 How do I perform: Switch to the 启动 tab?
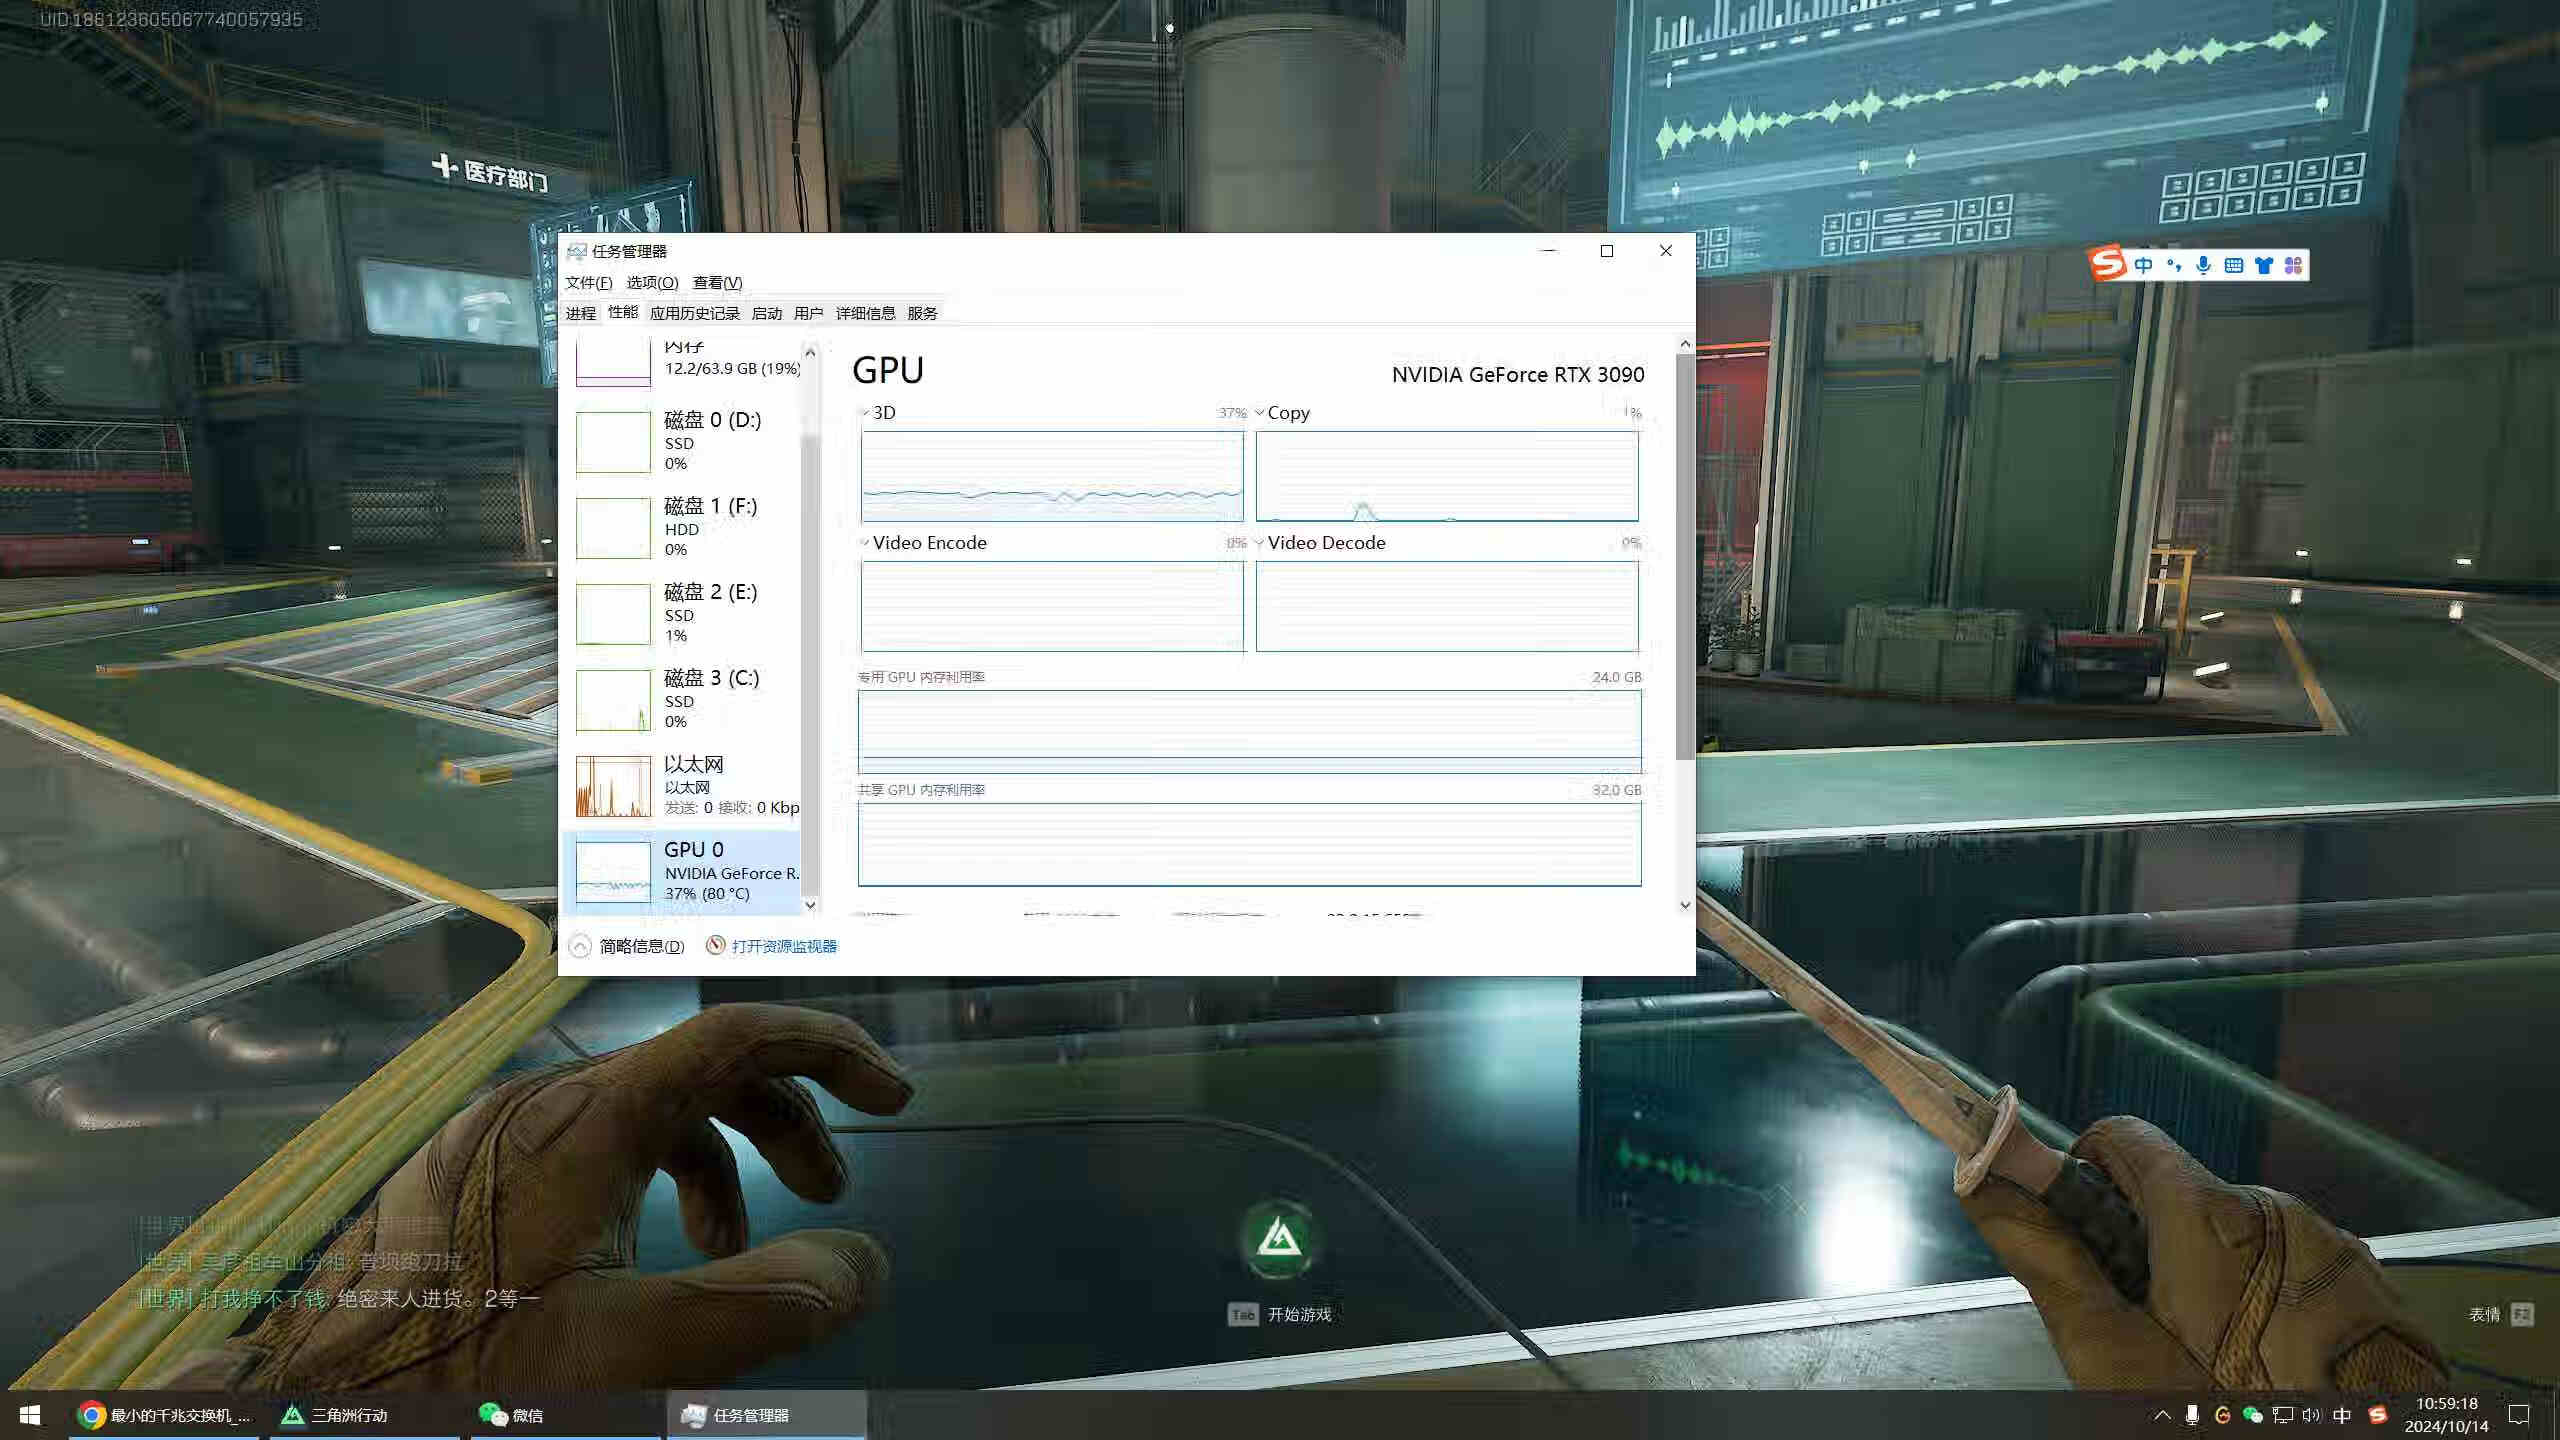click(766, 313)
